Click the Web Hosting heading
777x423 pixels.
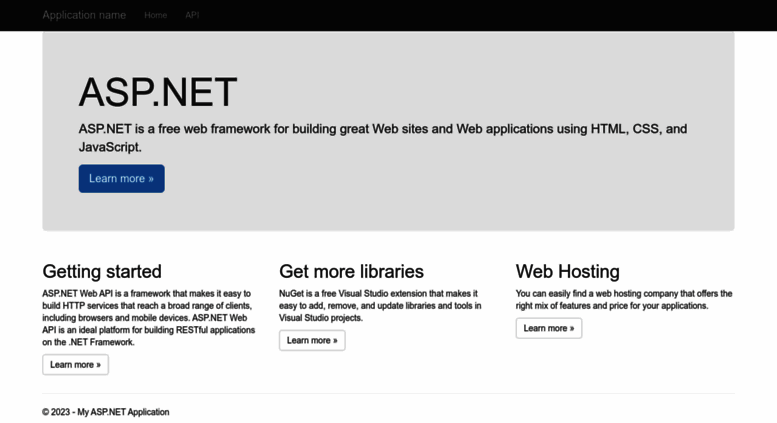[x=568, y=271]
